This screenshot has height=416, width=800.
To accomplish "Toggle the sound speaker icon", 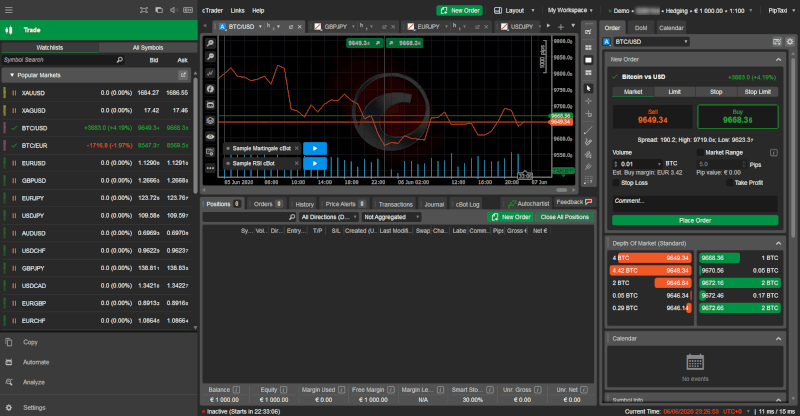I will 171,9.
